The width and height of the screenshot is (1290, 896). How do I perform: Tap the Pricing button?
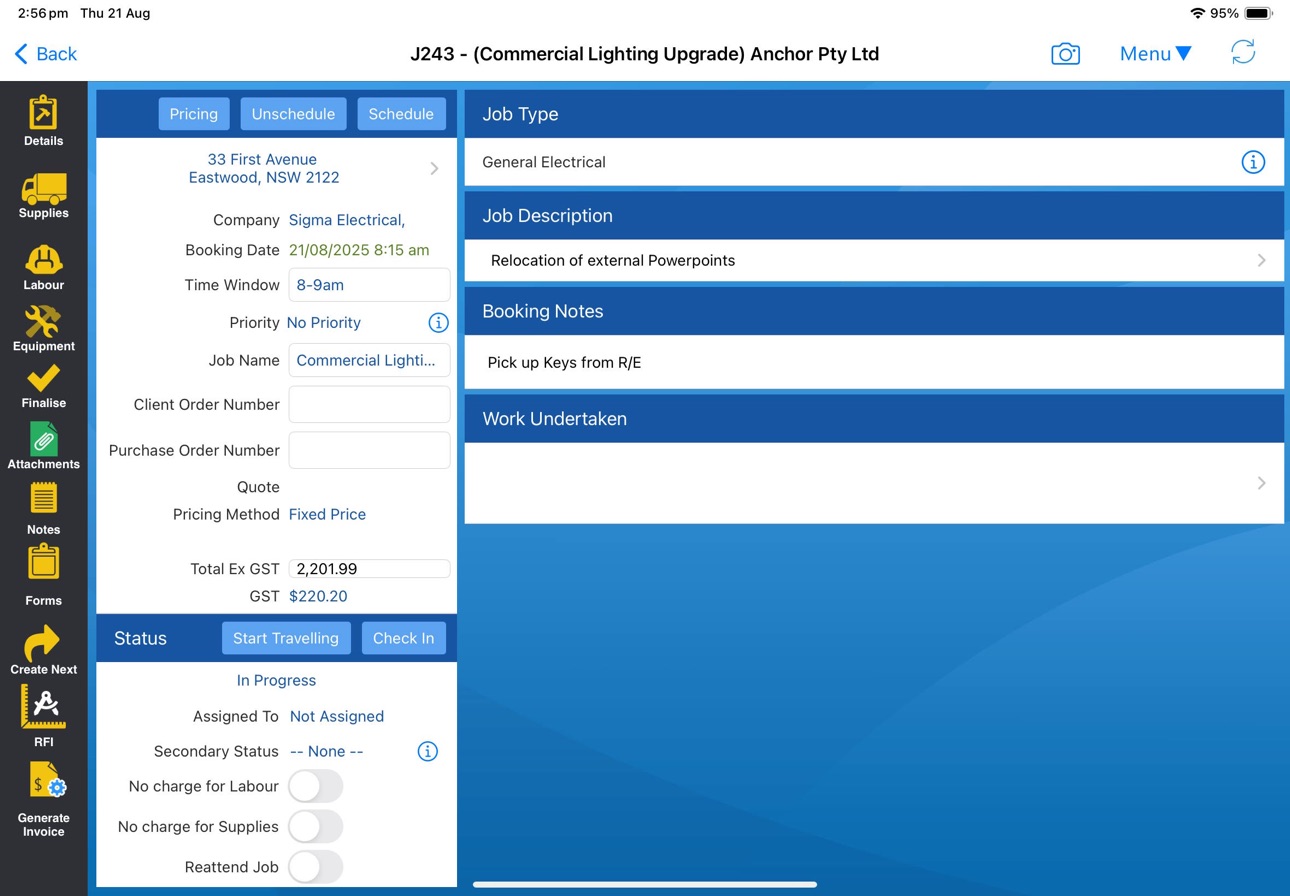pyautogui.click(x=194, y=114)
